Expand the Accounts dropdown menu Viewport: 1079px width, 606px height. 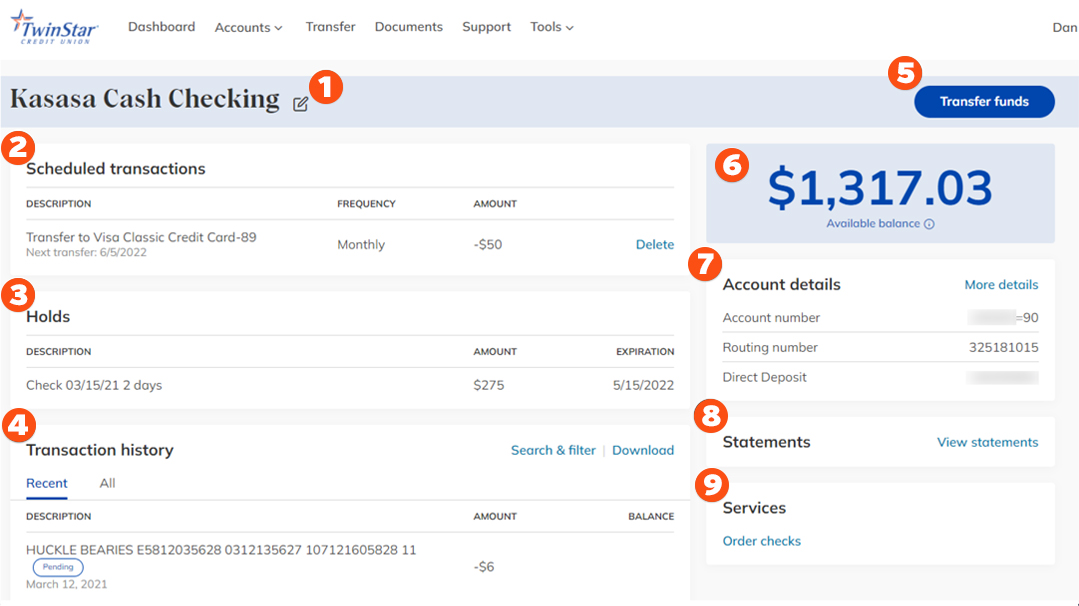click(248, 28)
